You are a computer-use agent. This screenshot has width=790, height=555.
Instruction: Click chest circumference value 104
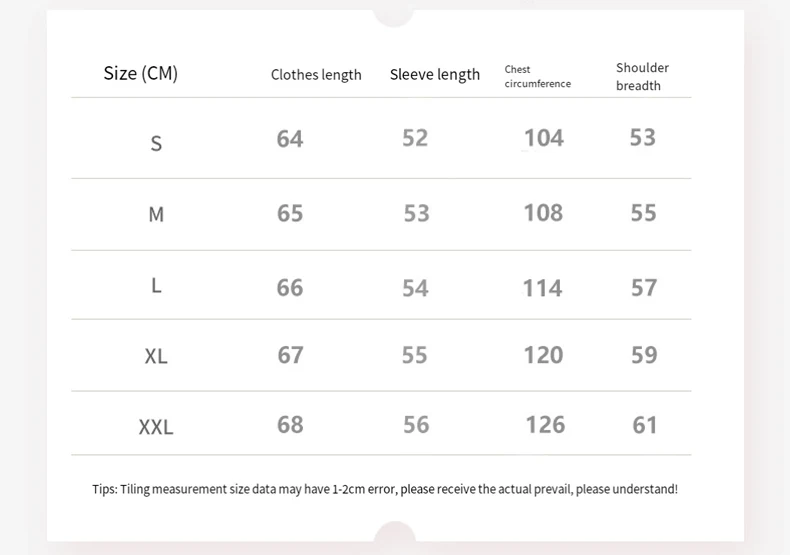(x=544, y=138)
